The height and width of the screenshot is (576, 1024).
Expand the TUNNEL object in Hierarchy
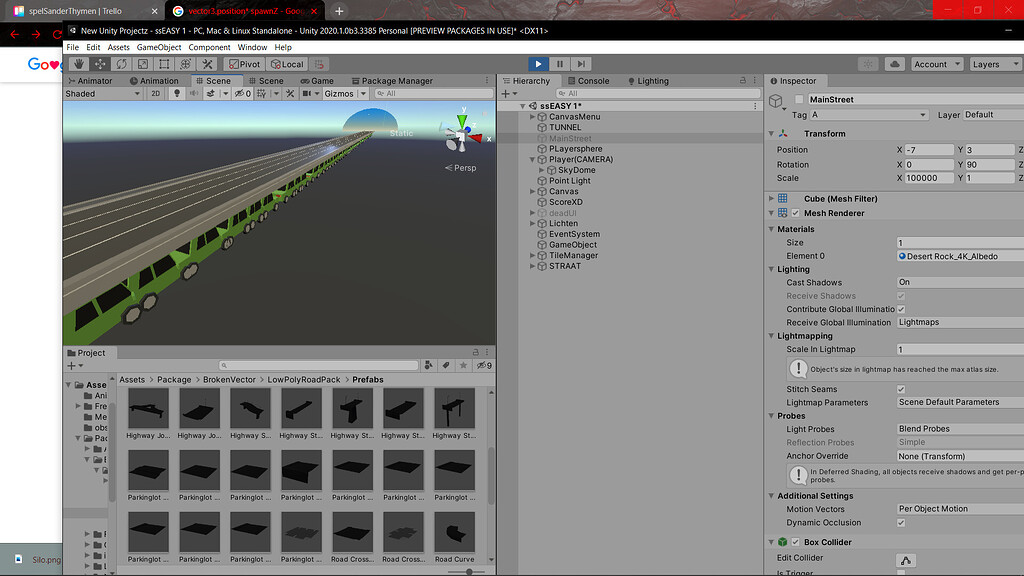tap(531, 127)
